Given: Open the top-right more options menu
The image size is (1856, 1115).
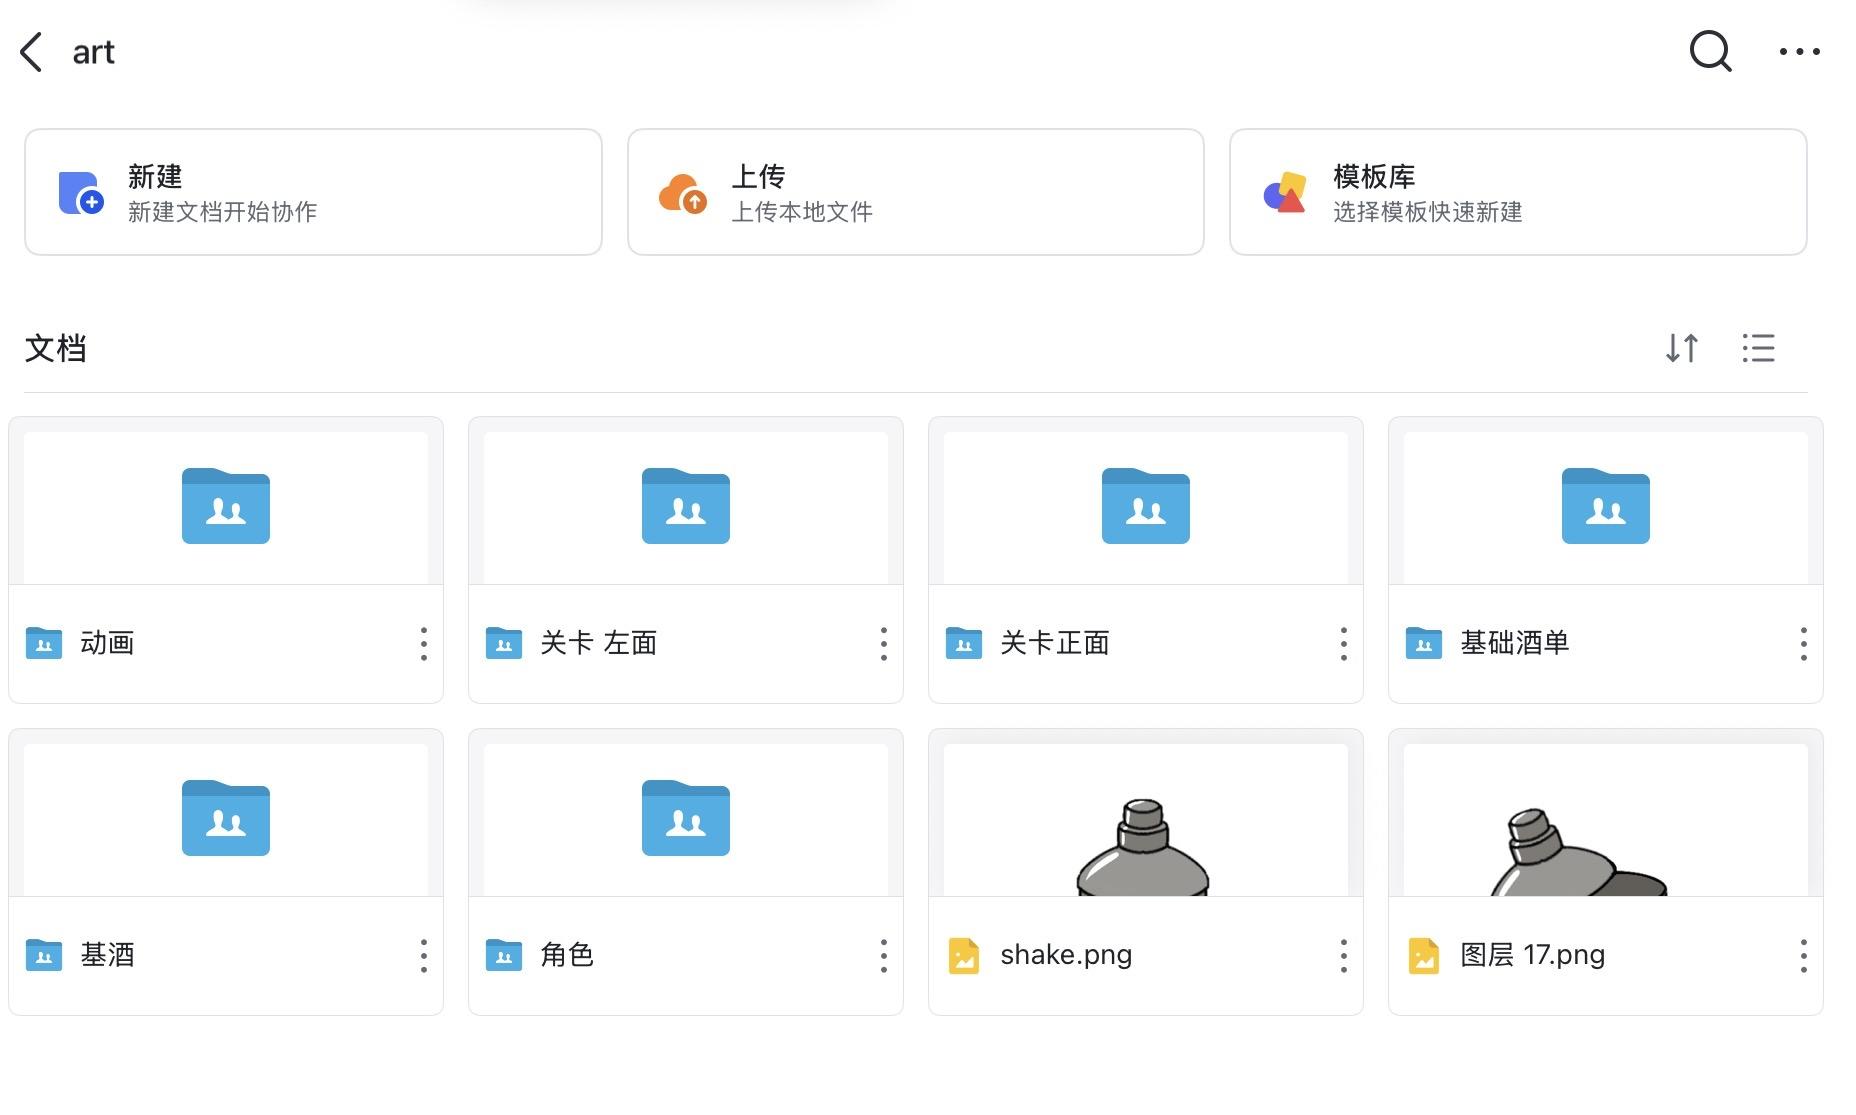Looking at the screenshot, I should [x=1799, y=52].
